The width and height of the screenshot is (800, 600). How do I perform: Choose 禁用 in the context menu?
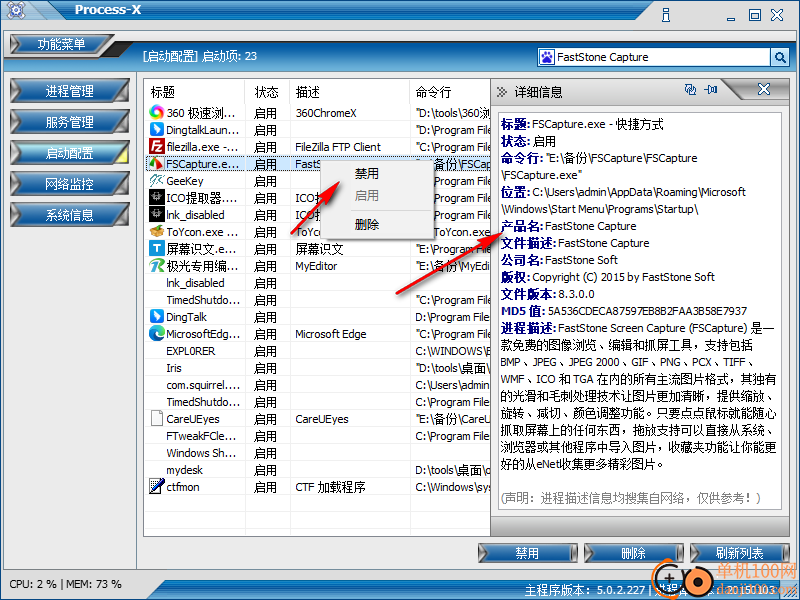pyautogui.click(x=367, y=174)
